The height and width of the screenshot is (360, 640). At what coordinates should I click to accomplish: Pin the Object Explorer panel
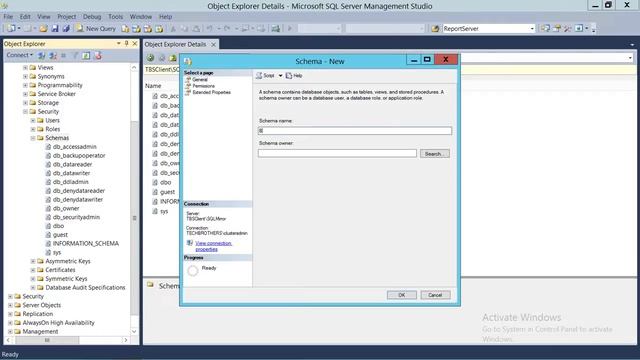[127, 43]
